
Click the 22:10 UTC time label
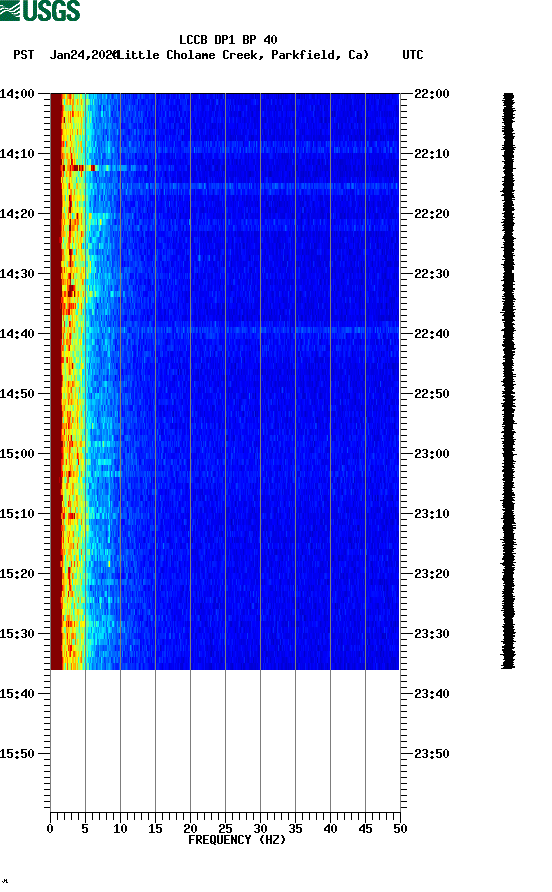[432, 154]
